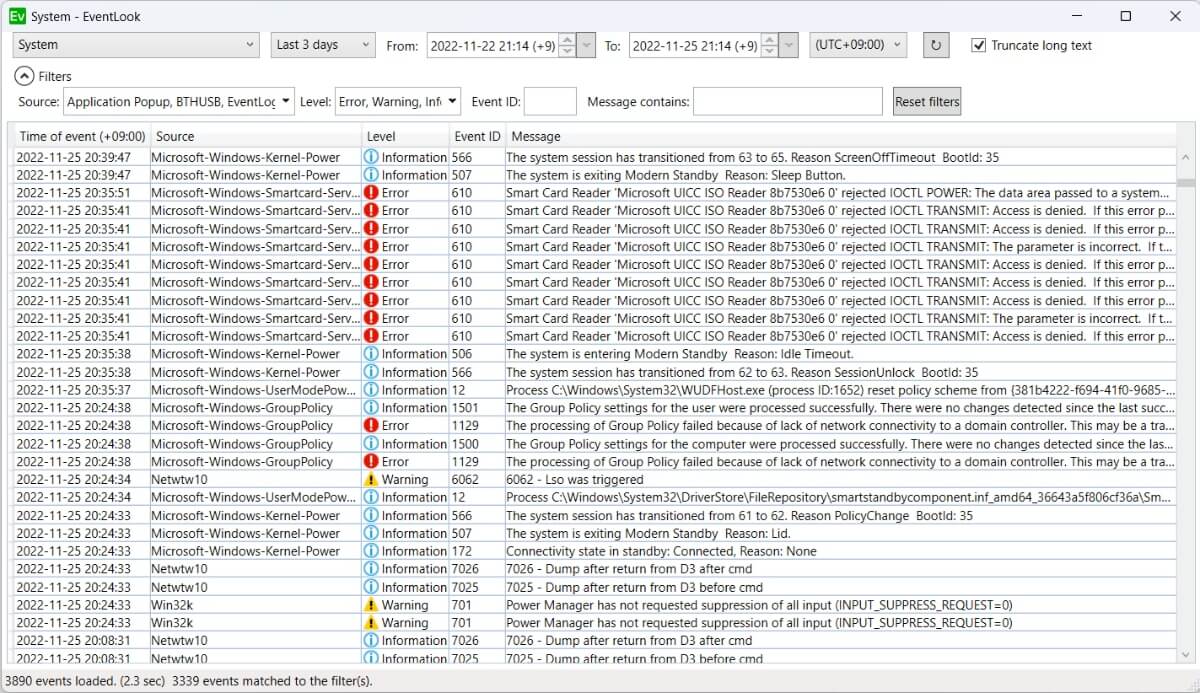This screenshot has width=1200, height=693.
Task: Click the red Error icon of the IOCTL POWER event
Action: [x=371, y=193]
